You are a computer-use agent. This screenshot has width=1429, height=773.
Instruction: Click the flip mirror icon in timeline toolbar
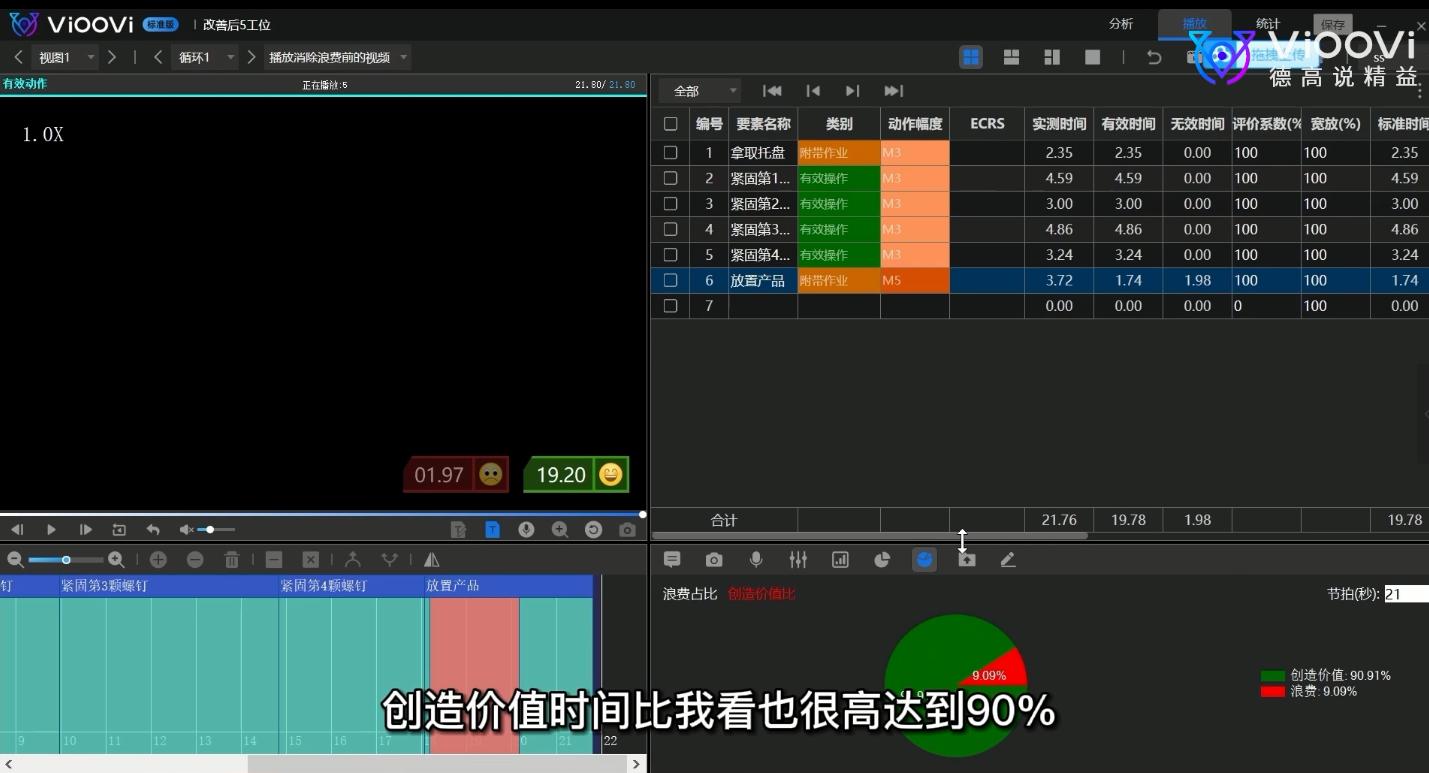tap(432, 560)
